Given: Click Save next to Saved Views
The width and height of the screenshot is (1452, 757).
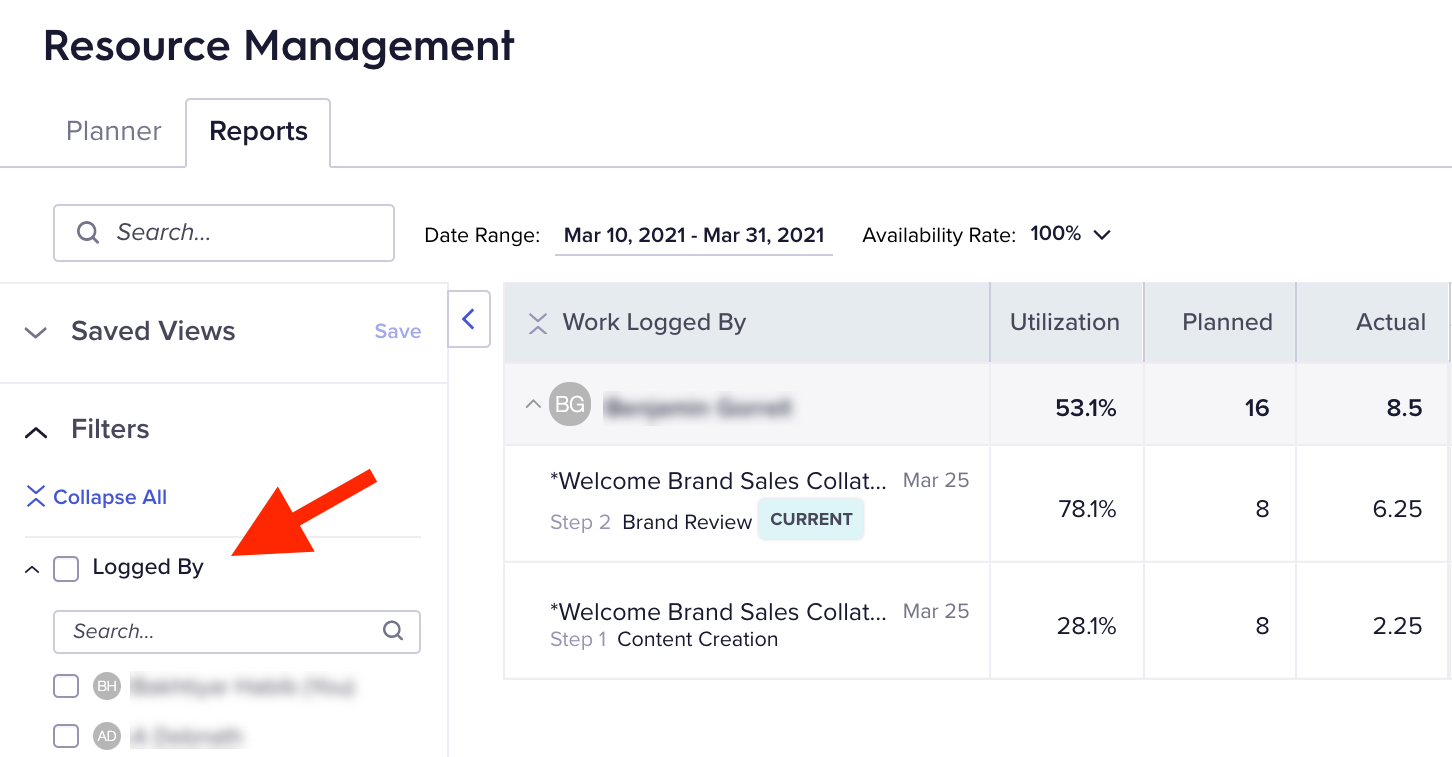Looking at the screenshot, I should tap(398, 331).
